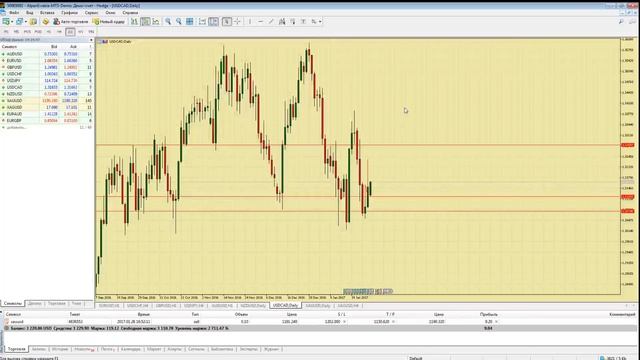Open the Вид menu
This screenshot has height=360, width=640.
(x=29, y=13)
